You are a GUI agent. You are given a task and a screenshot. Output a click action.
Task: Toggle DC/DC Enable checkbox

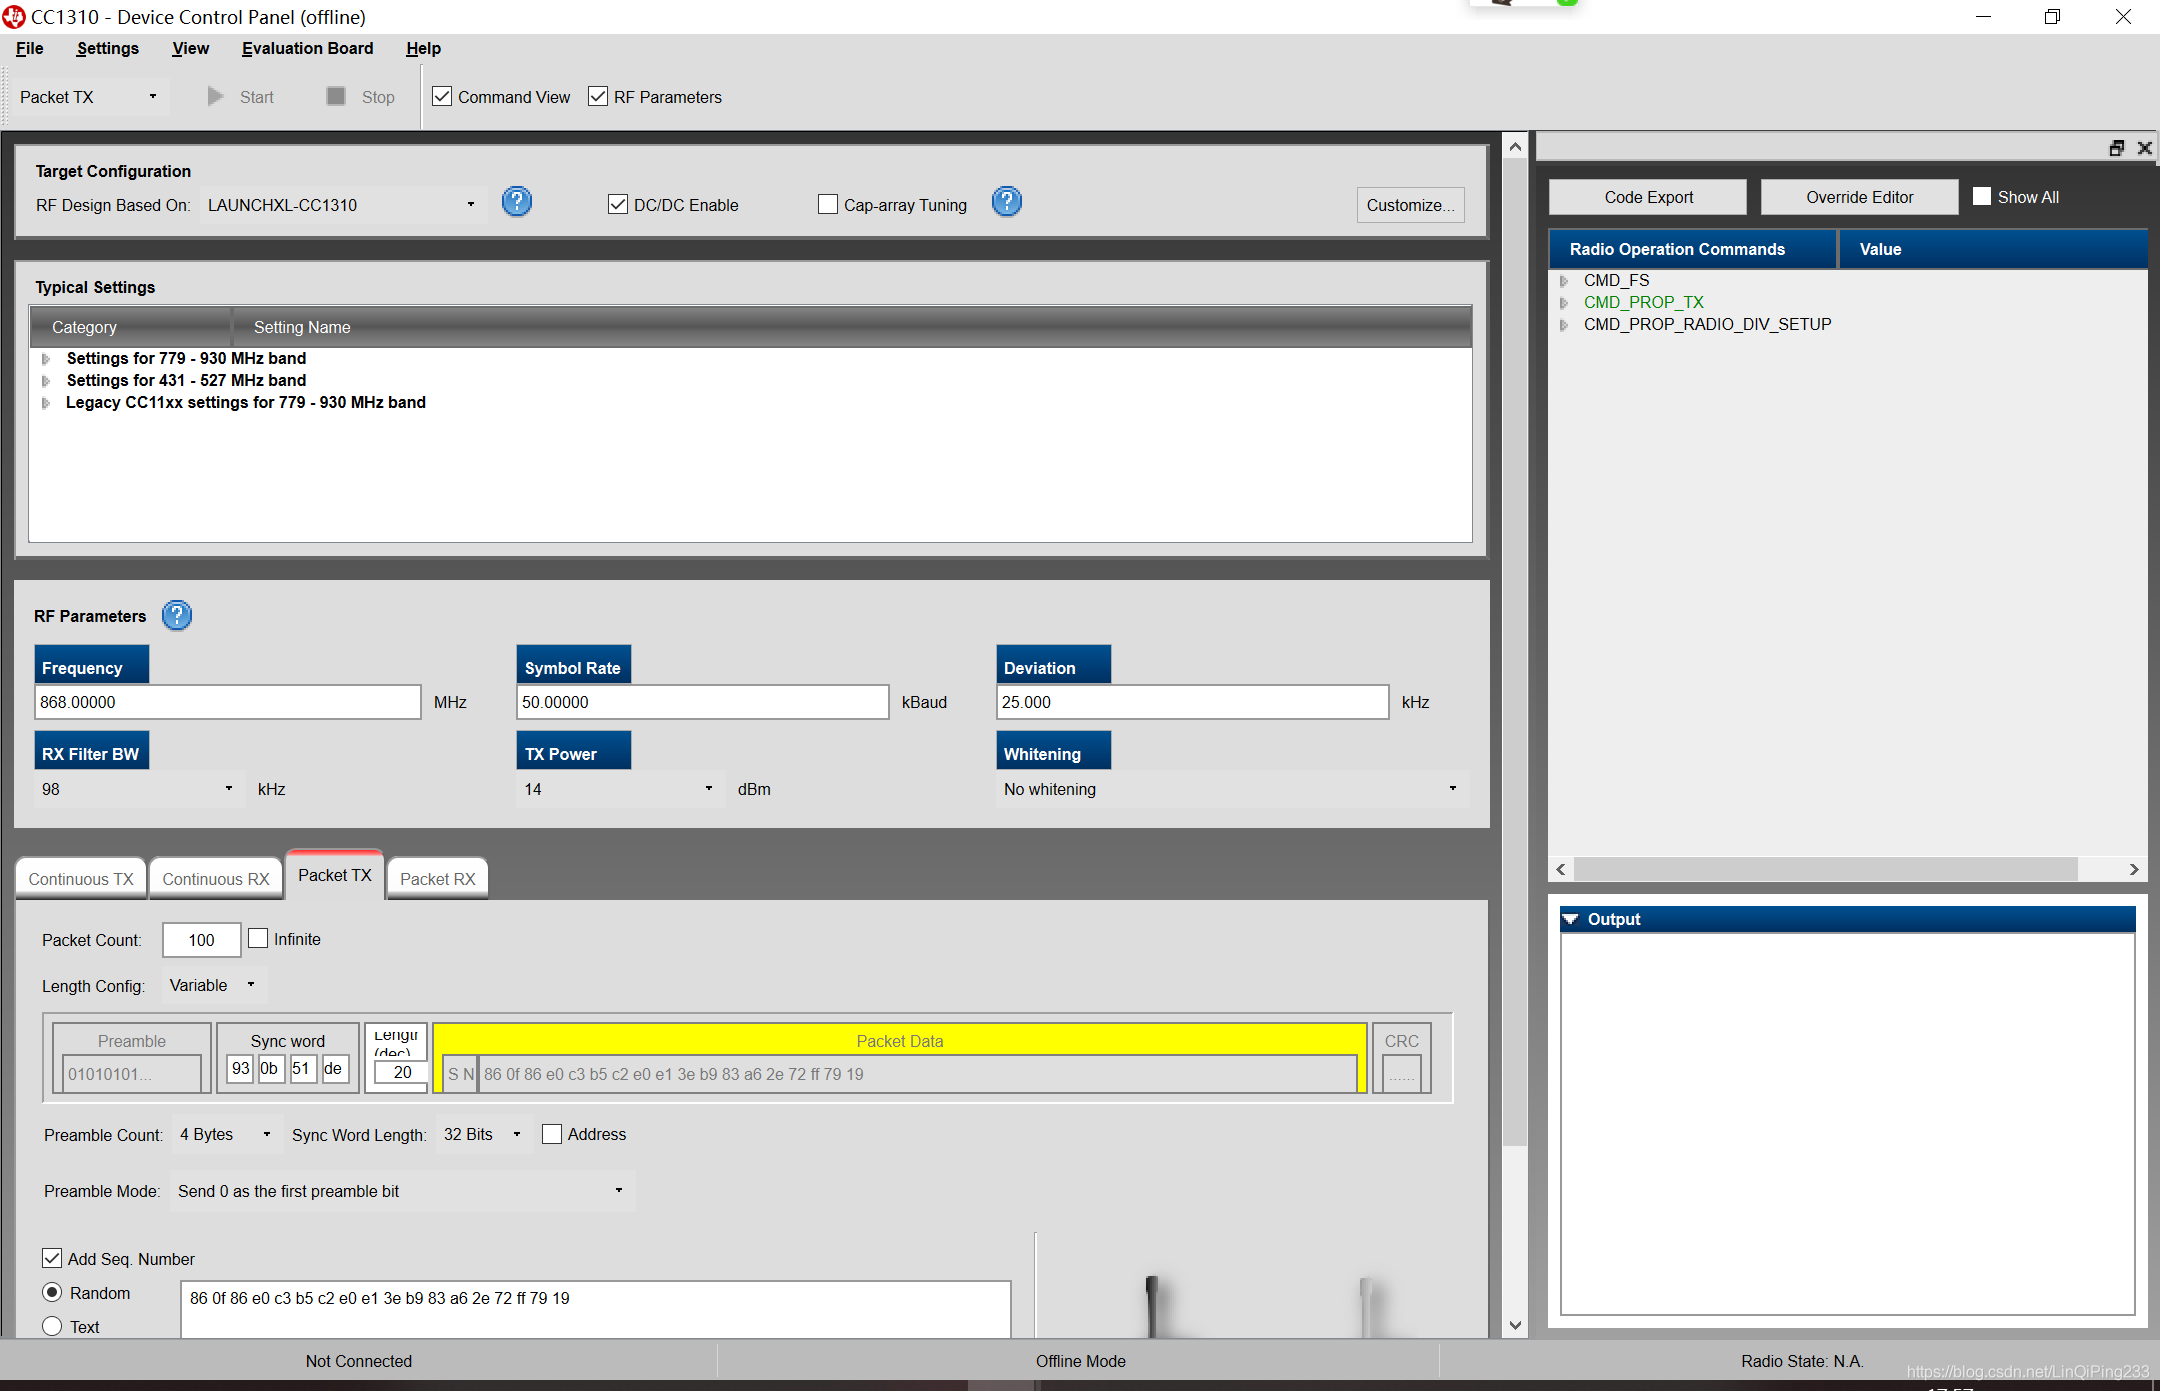(619, 203)
